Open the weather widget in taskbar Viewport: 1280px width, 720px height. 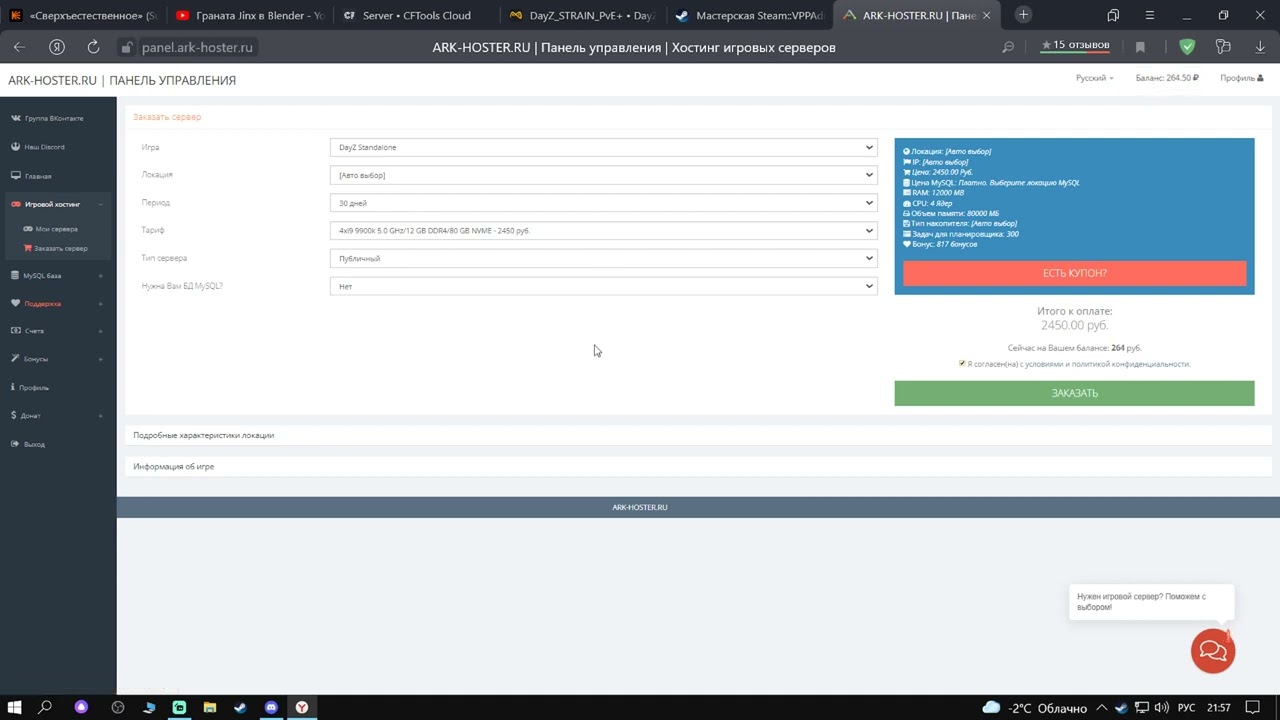1034,708
